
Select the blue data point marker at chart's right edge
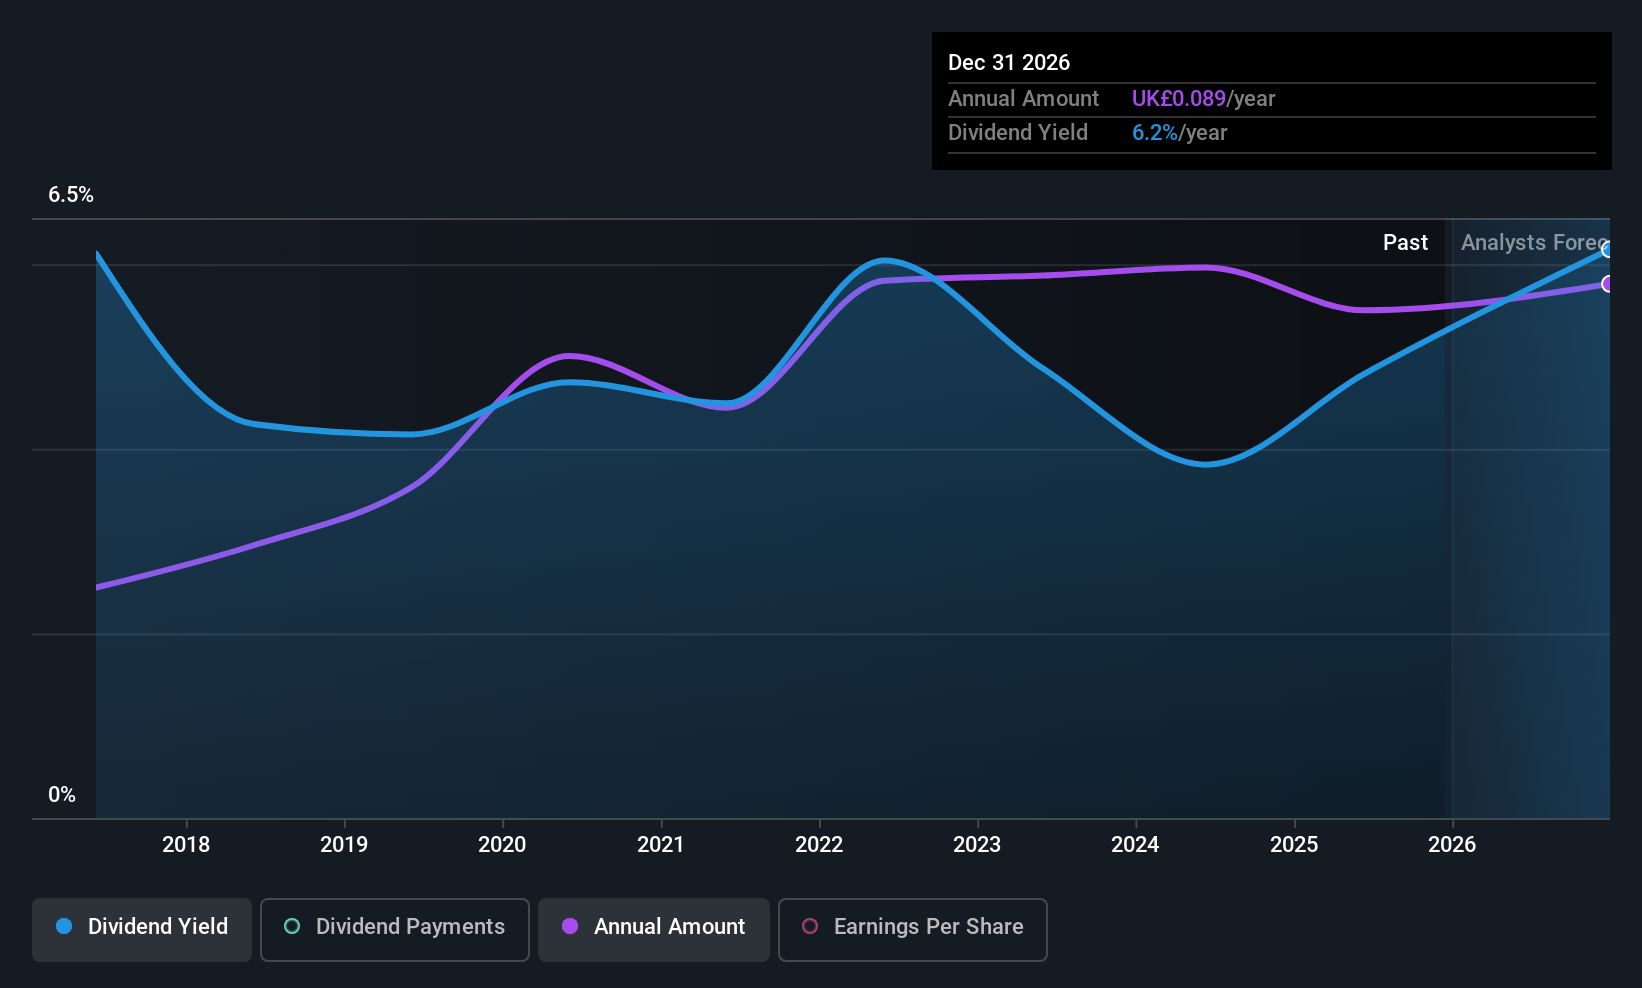click(1607, 251)
